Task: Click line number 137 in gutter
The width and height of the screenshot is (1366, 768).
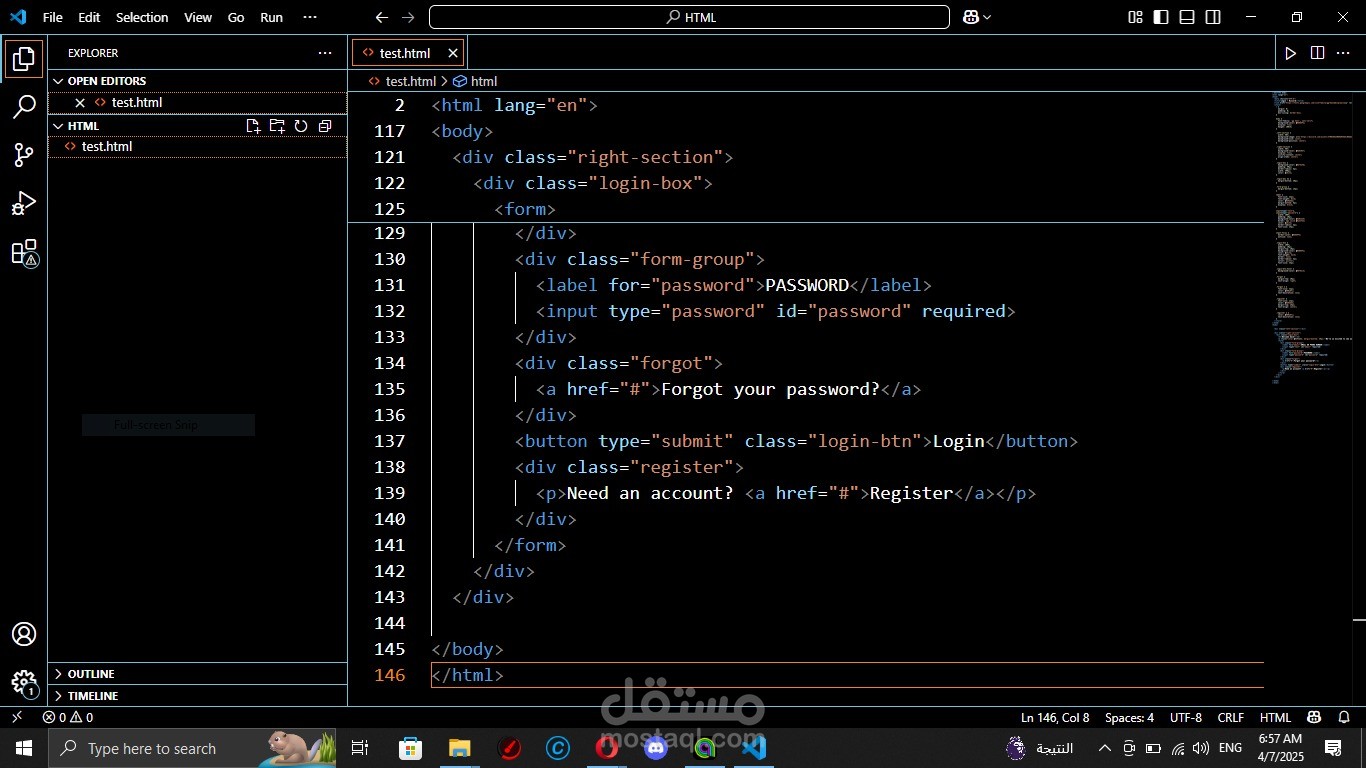Action: click(x=389, y=441)
